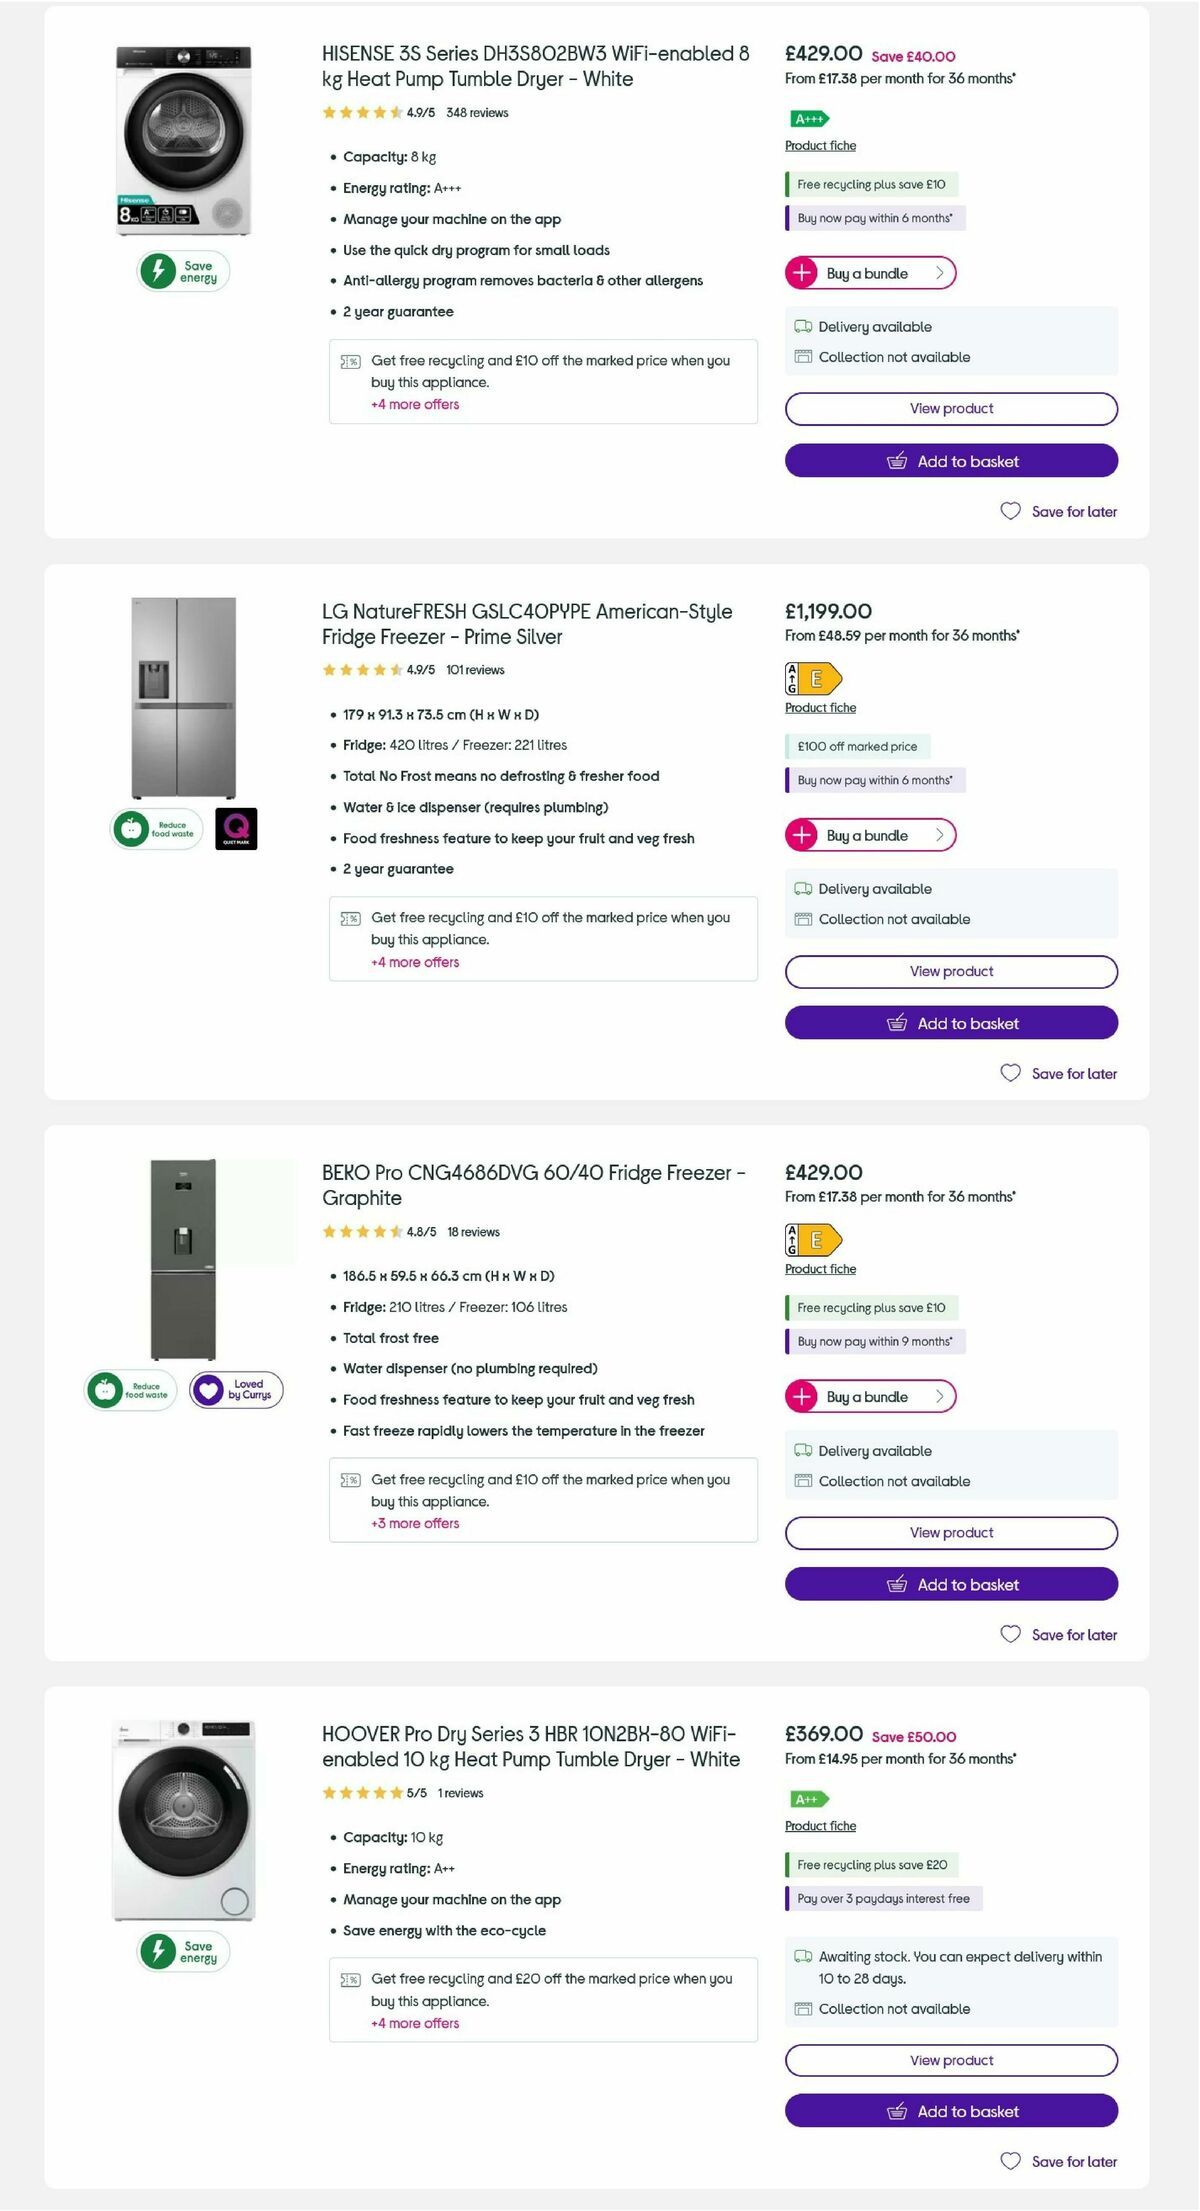Viewport: 1200px width, 2211px height.
Task: View product for Hoover Pro Dry dryer
Action: 950,2060
